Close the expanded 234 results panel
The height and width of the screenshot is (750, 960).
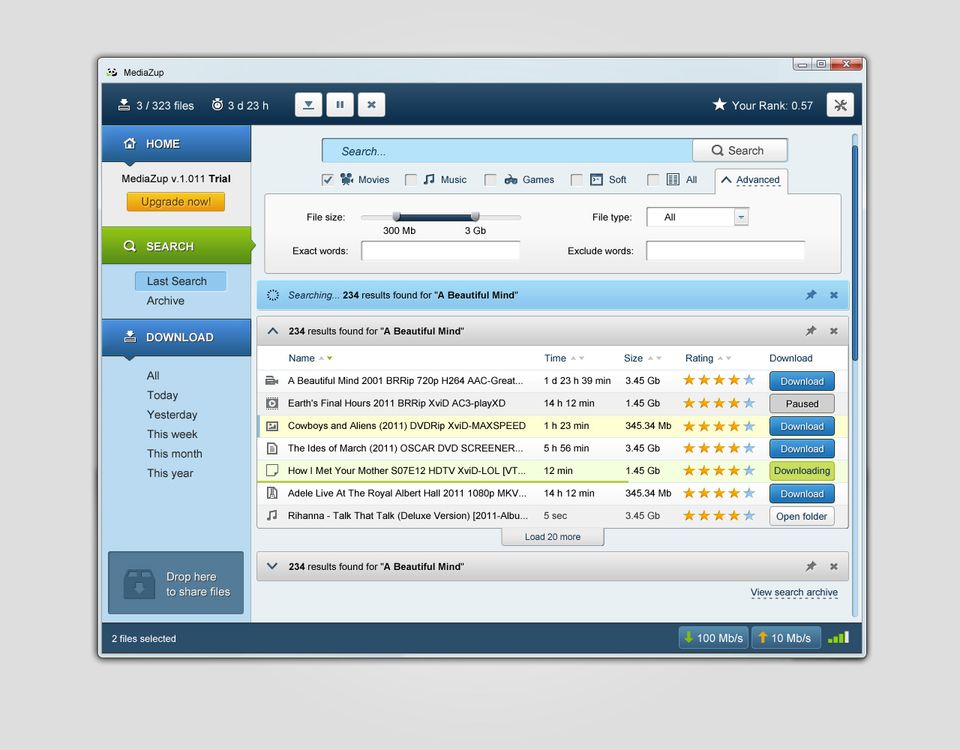coord(833,331)
